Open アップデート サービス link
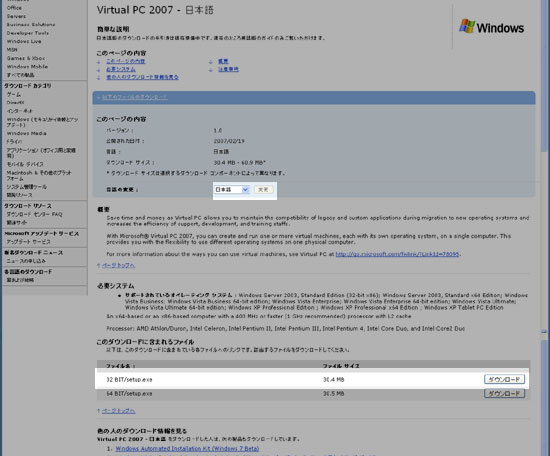This screenshot has height=456, width=550. pos(28,242)
